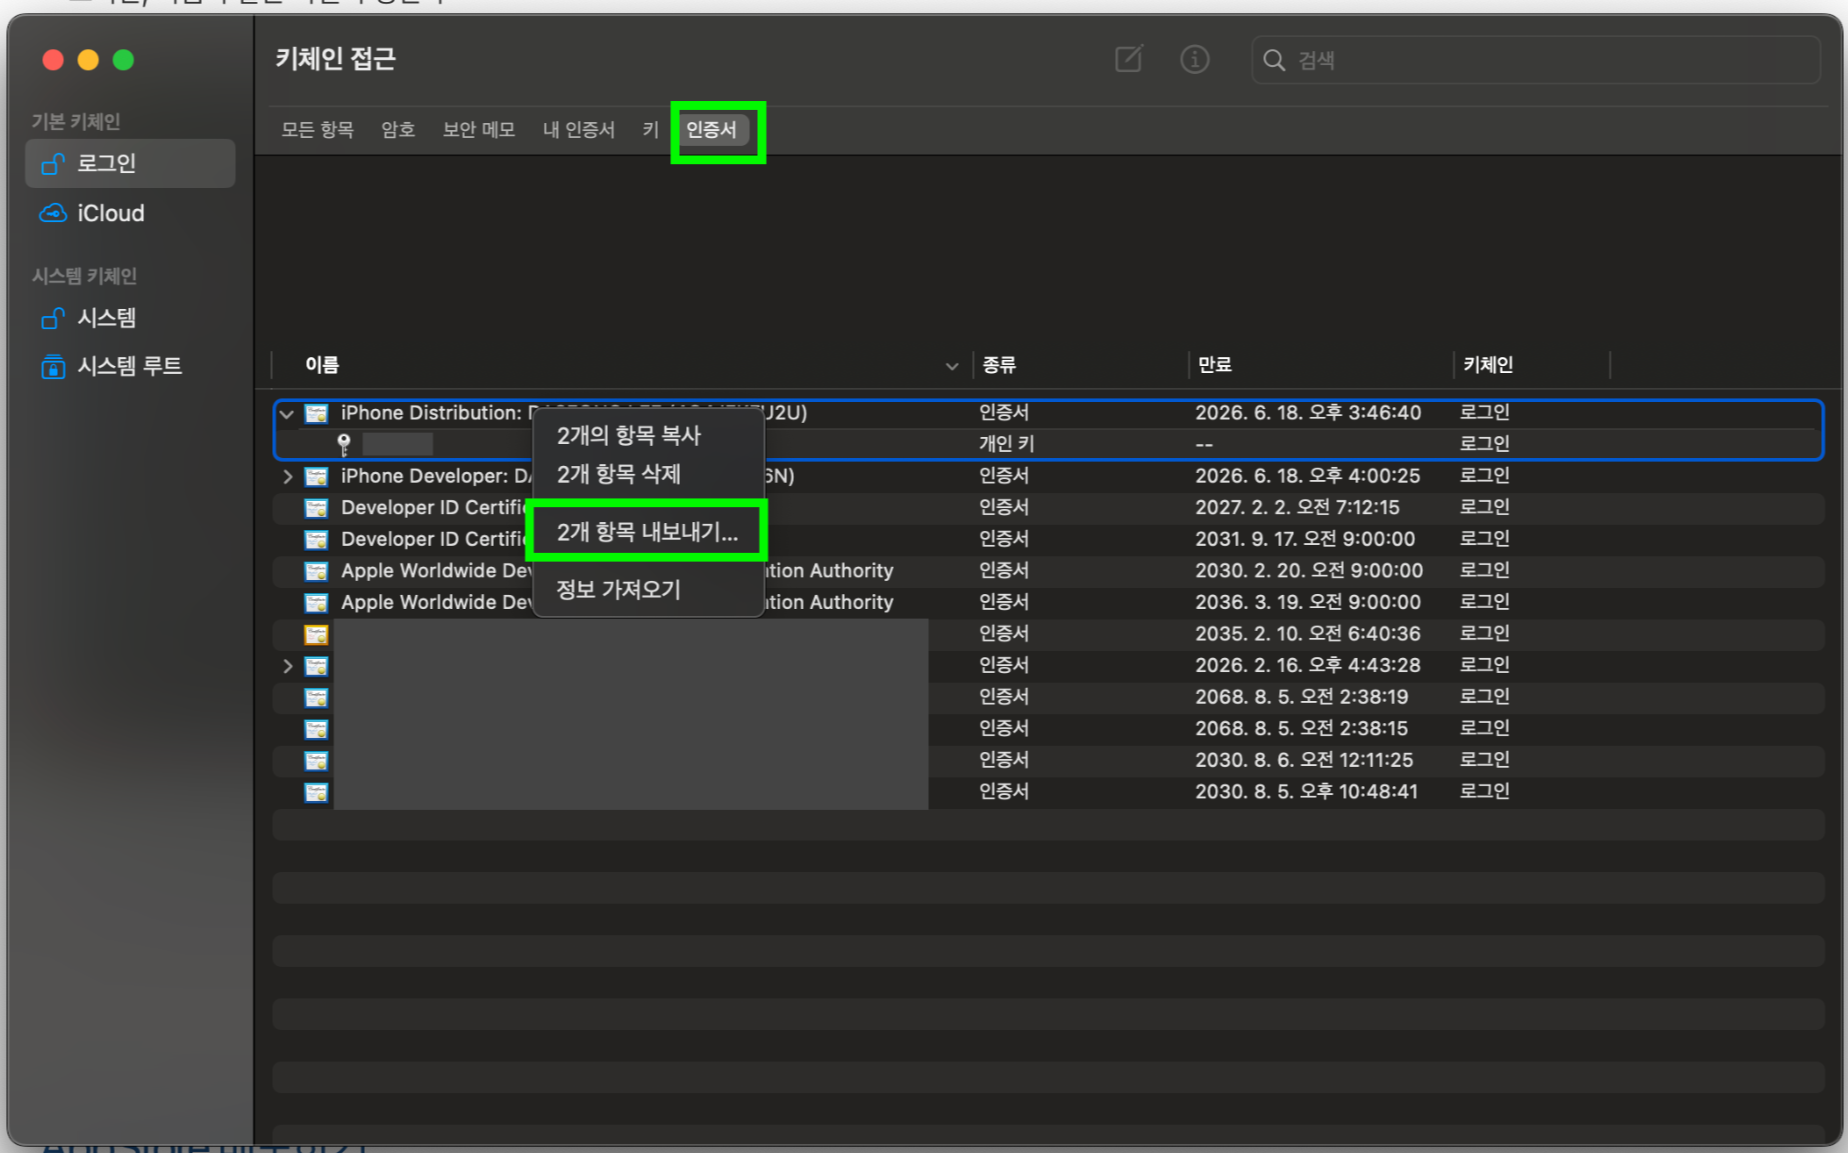Click certificate icon of Developer ID expiring 2027
Viewport: 1848px width, 1153px height.
click(316, 508)
